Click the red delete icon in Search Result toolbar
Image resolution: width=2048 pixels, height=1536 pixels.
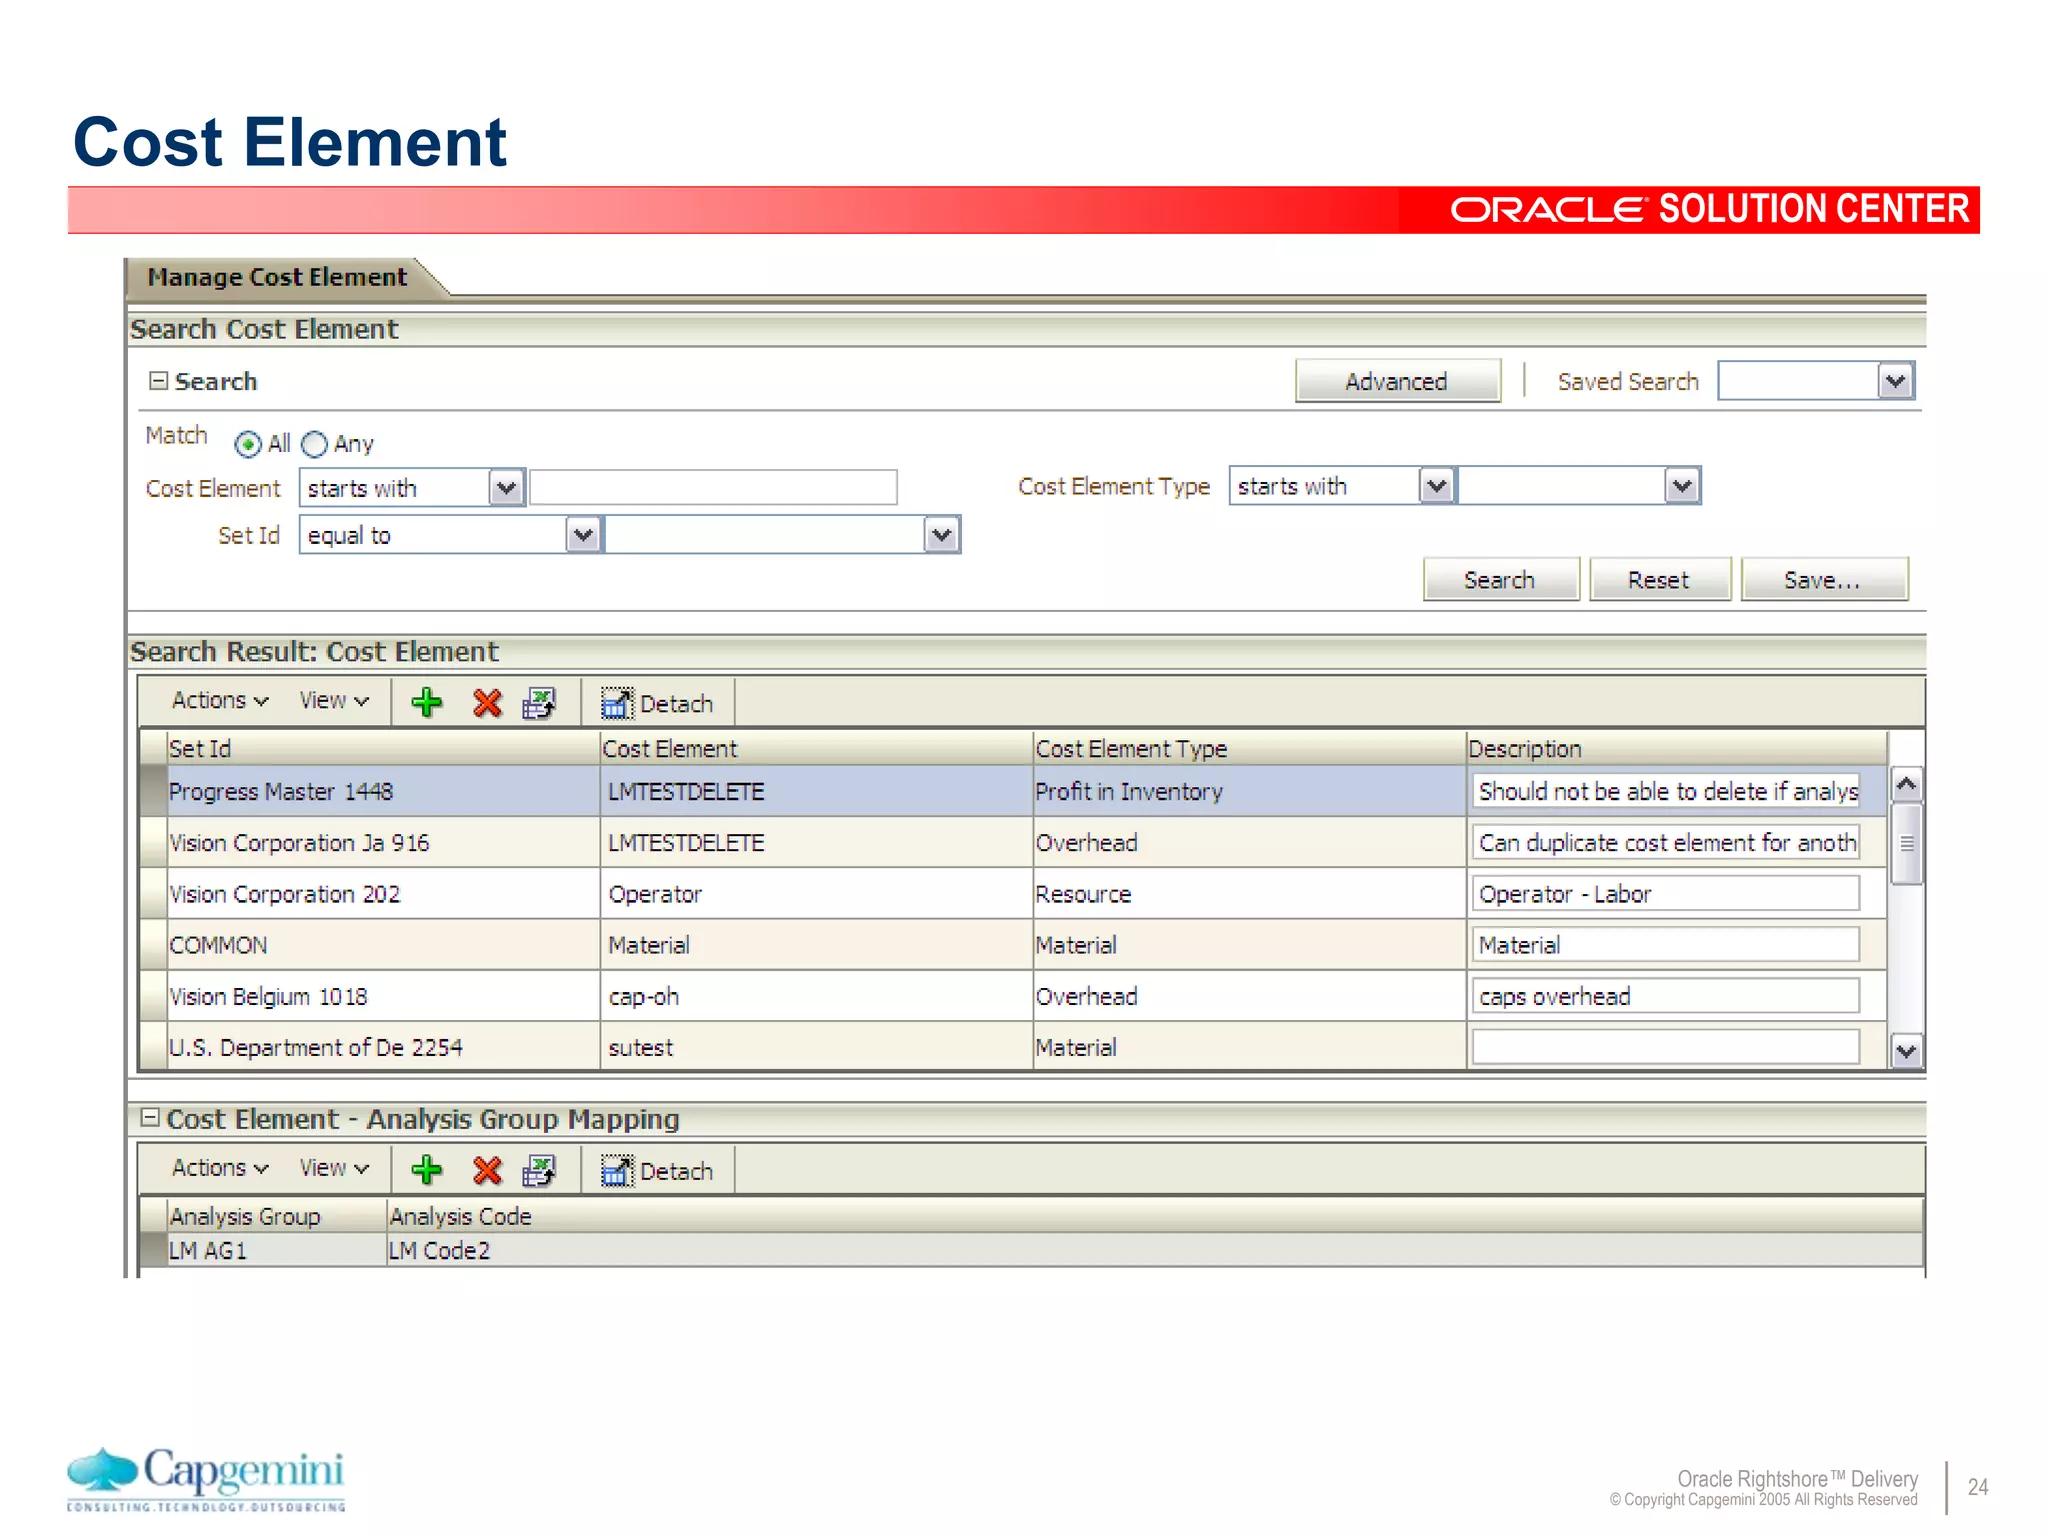tap(487, 703)
